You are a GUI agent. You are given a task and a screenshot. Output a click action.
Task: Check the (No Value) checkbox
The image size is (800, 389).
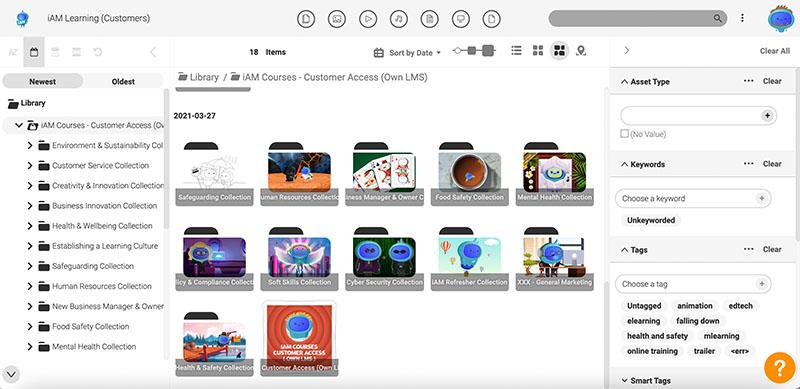(x=624, y=134)
